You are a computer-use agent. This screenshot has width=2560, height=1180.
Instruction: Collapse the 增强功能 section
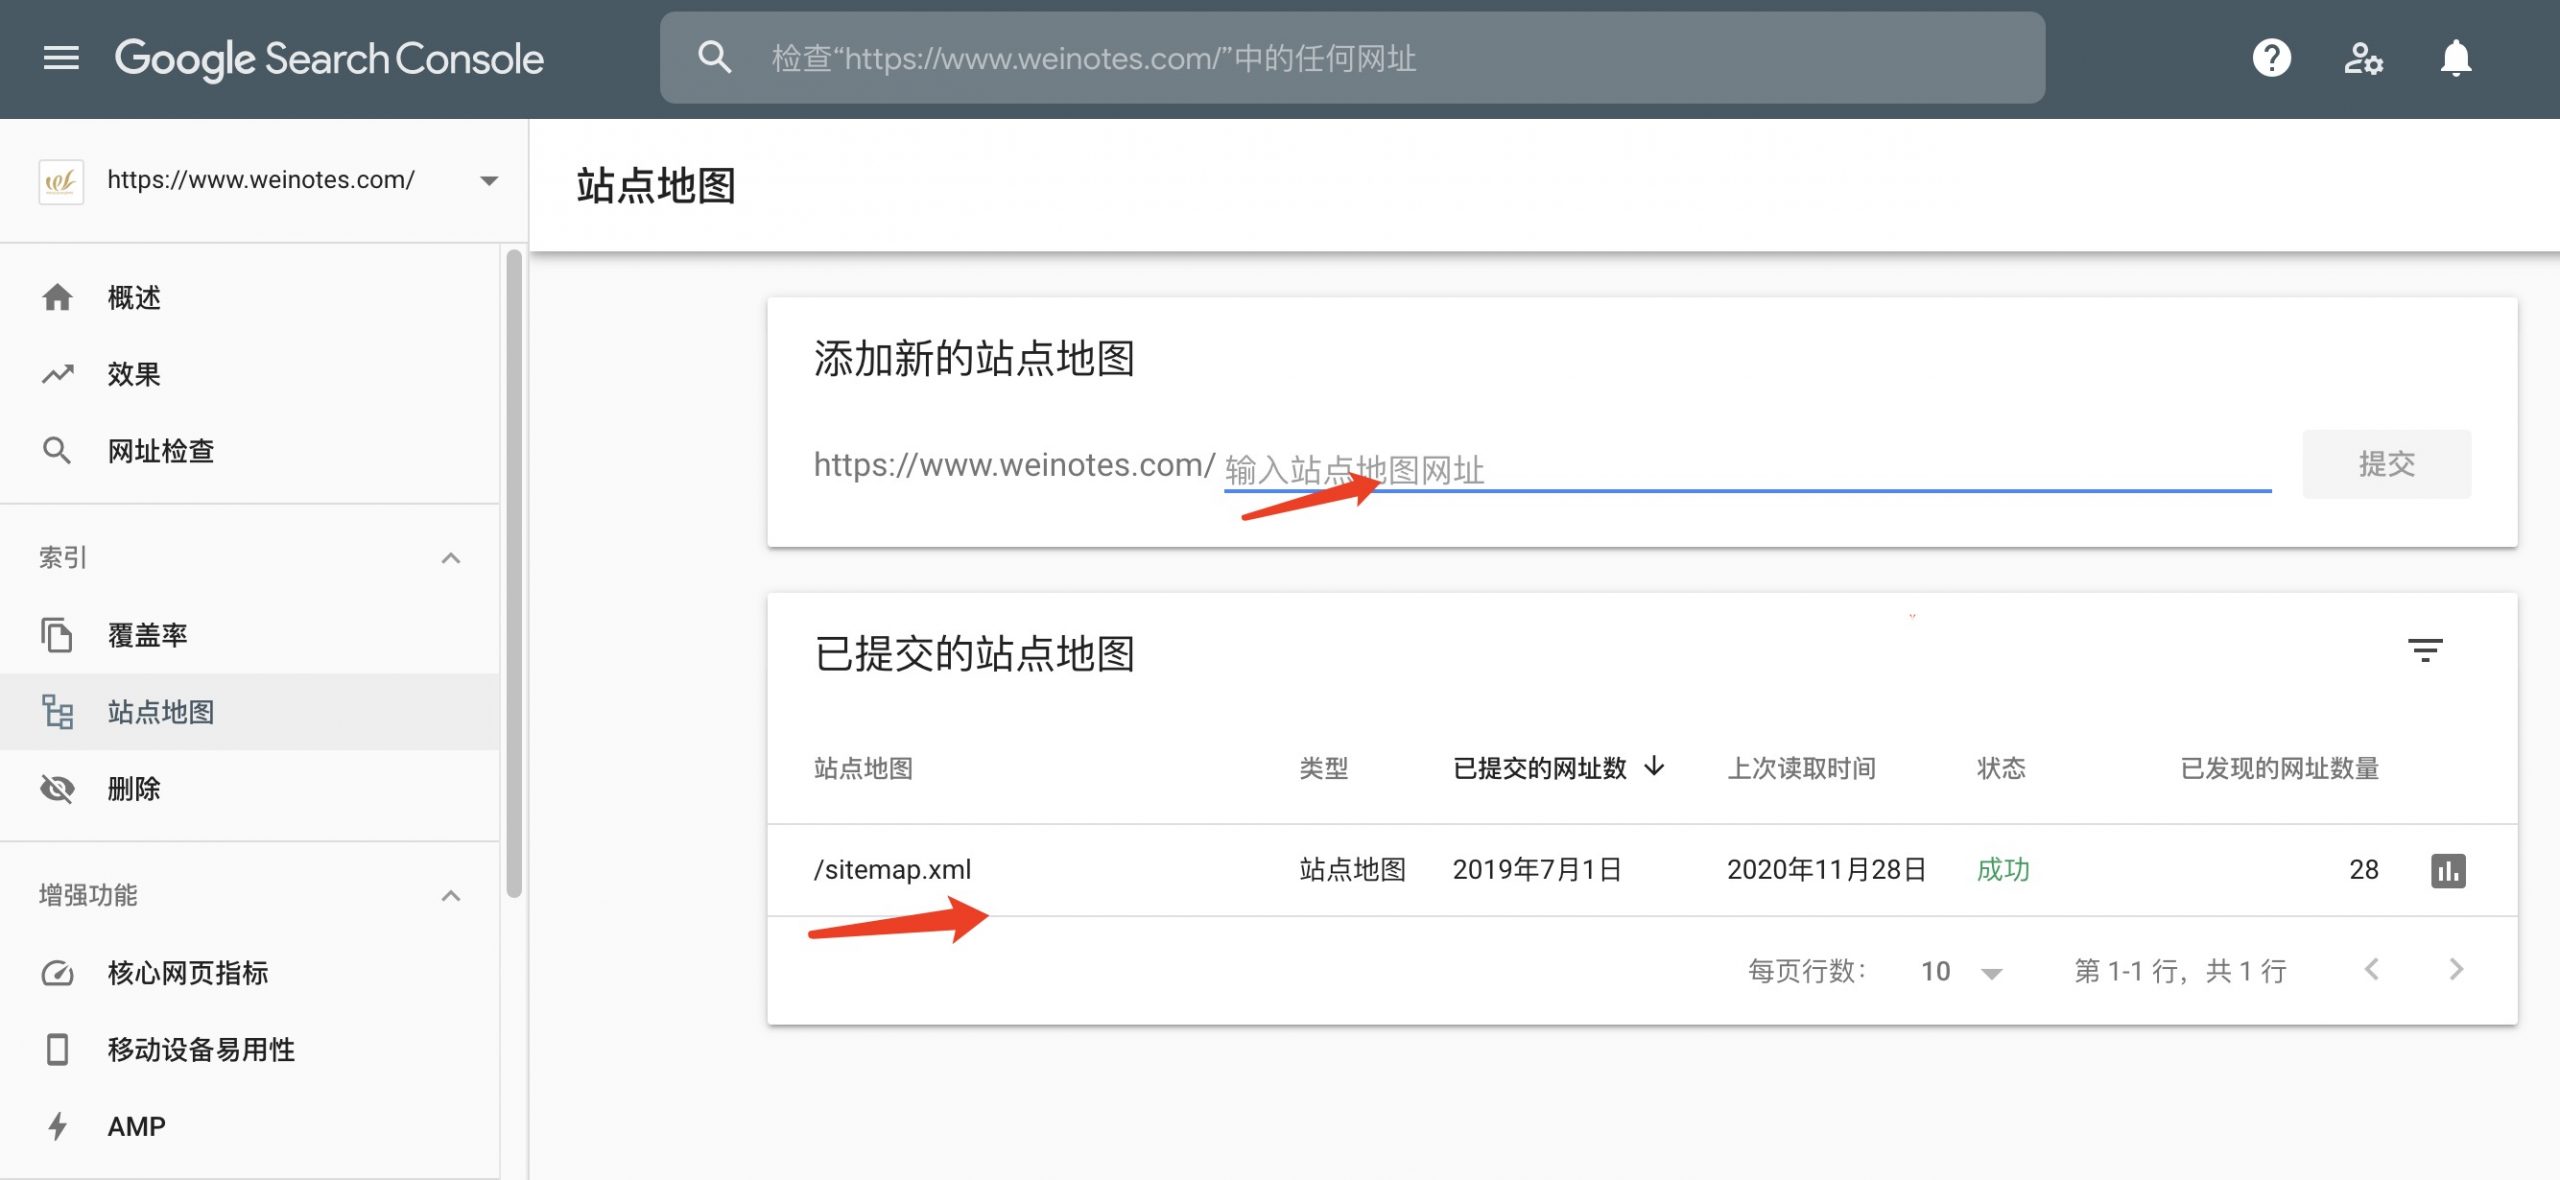[x=451, y=895]
